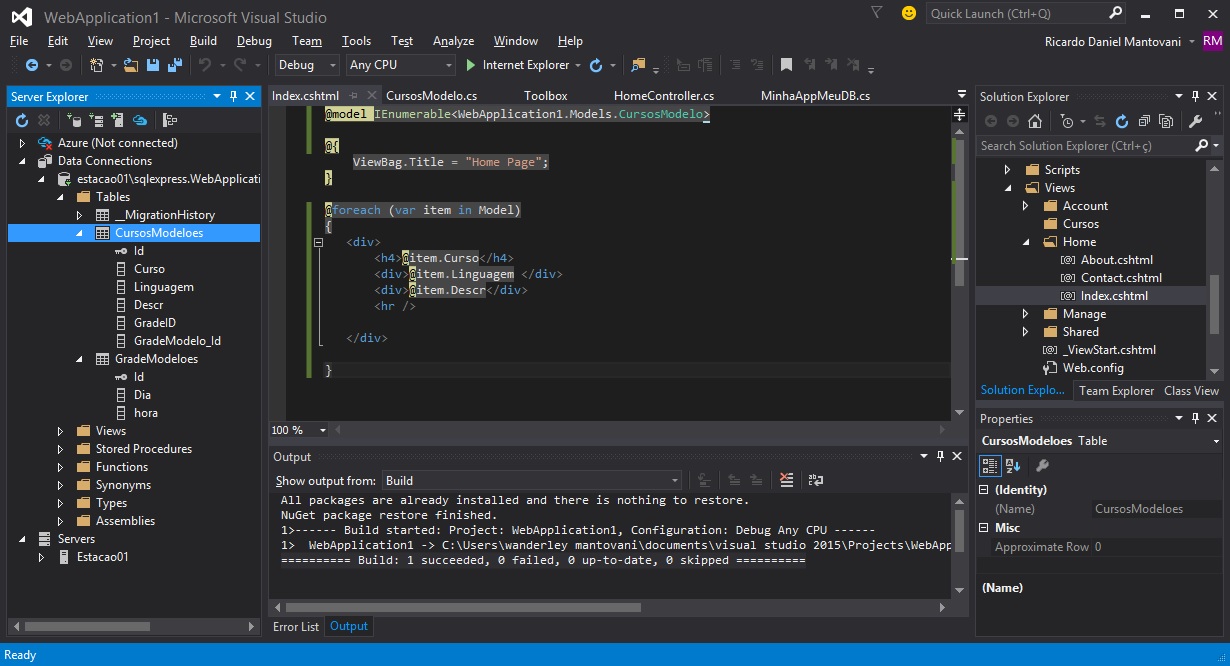Click the Save All toolbar icon
This screenshot has height=666, width=1230.
(175, 65)
